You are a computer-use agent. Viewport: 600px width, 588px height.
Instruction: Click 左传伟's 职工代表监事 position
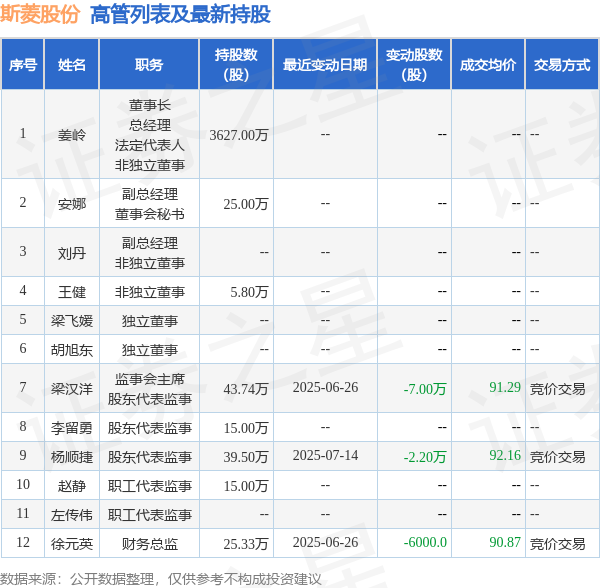pos(150,515)
